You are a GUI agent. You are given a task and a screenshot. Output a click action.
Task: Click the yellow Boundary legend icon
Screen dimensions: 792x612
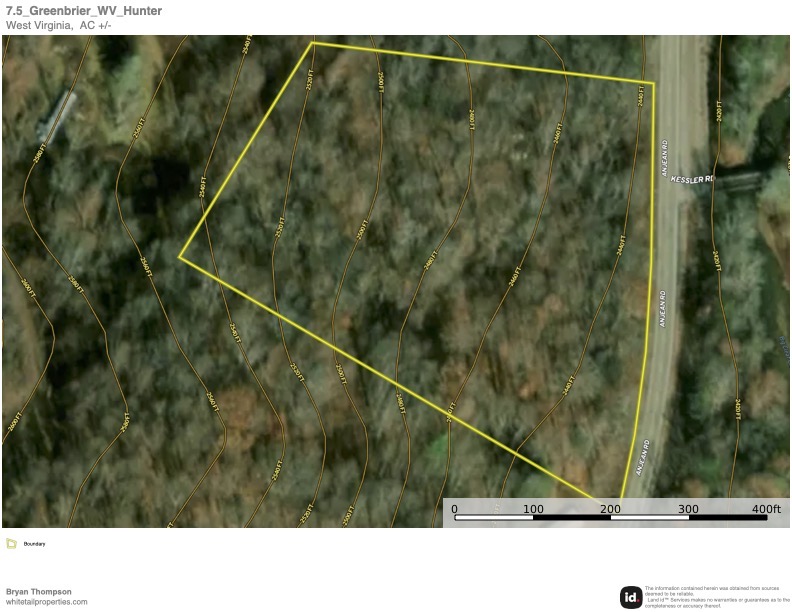11,544
